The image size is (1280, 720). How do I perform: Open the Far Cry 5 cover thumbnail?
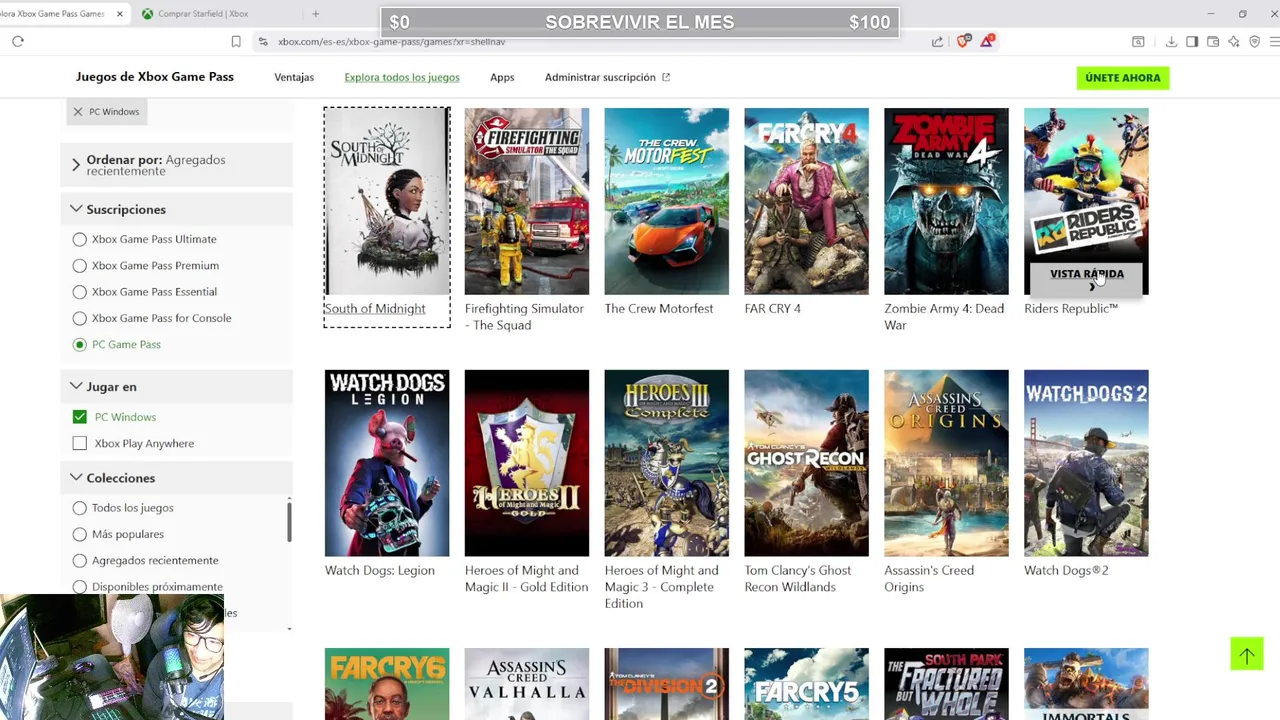807,684
